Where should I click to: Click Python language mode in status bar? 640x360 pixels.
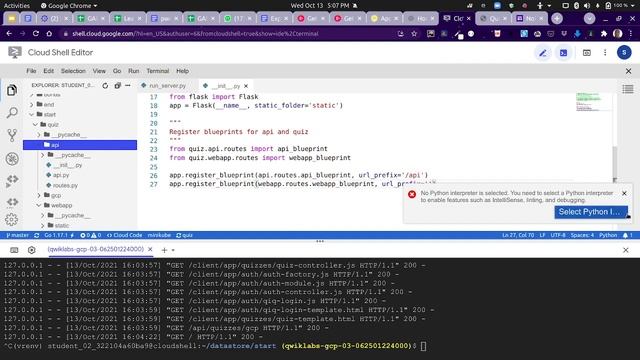[x=608, y=236]
